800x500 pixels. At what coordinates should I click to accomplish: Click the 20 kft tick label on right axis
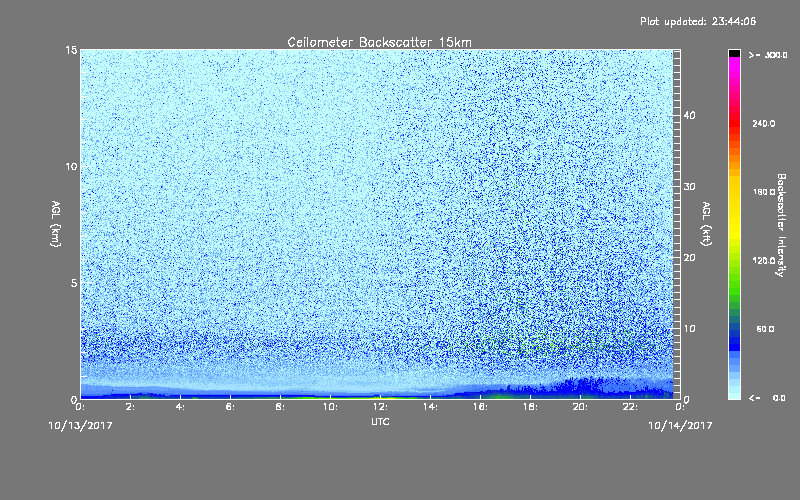[x=690, y=258]
